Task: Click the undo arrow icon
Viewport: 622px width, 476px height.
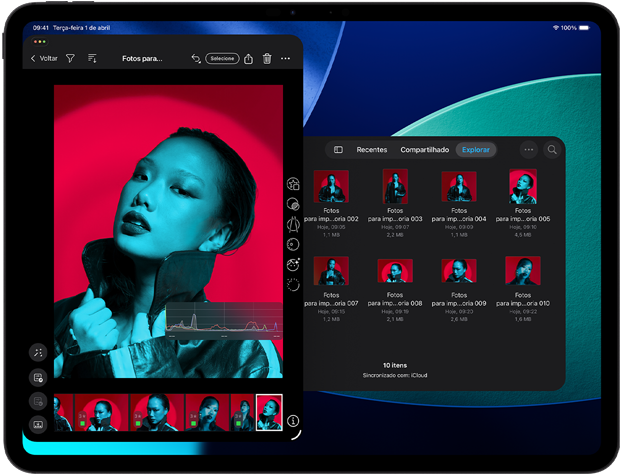Action: [196, 59]
